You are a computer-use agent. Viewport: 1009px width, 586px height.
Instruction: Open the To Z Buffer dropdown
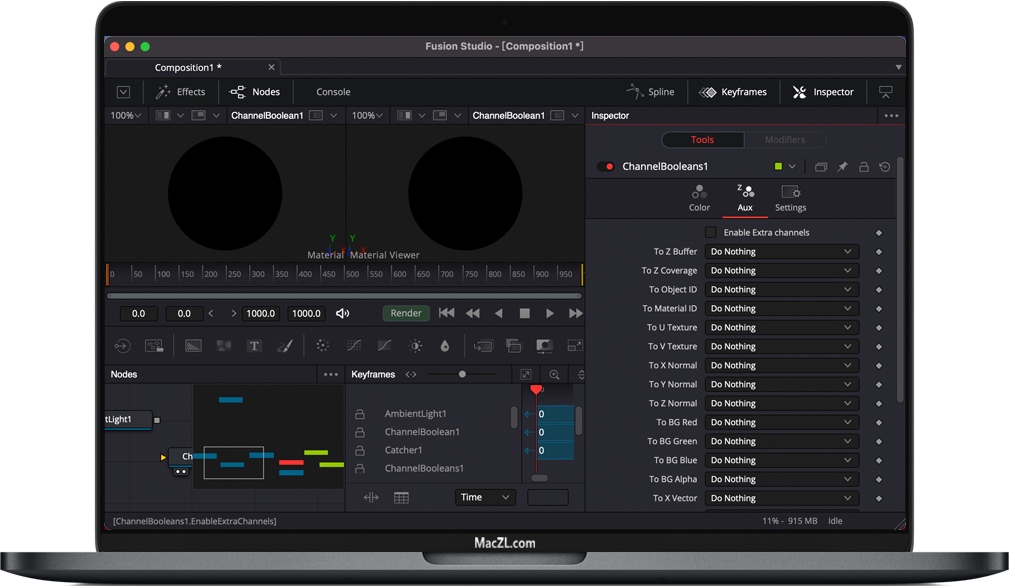pyautogui.click(x=781, y=252)
